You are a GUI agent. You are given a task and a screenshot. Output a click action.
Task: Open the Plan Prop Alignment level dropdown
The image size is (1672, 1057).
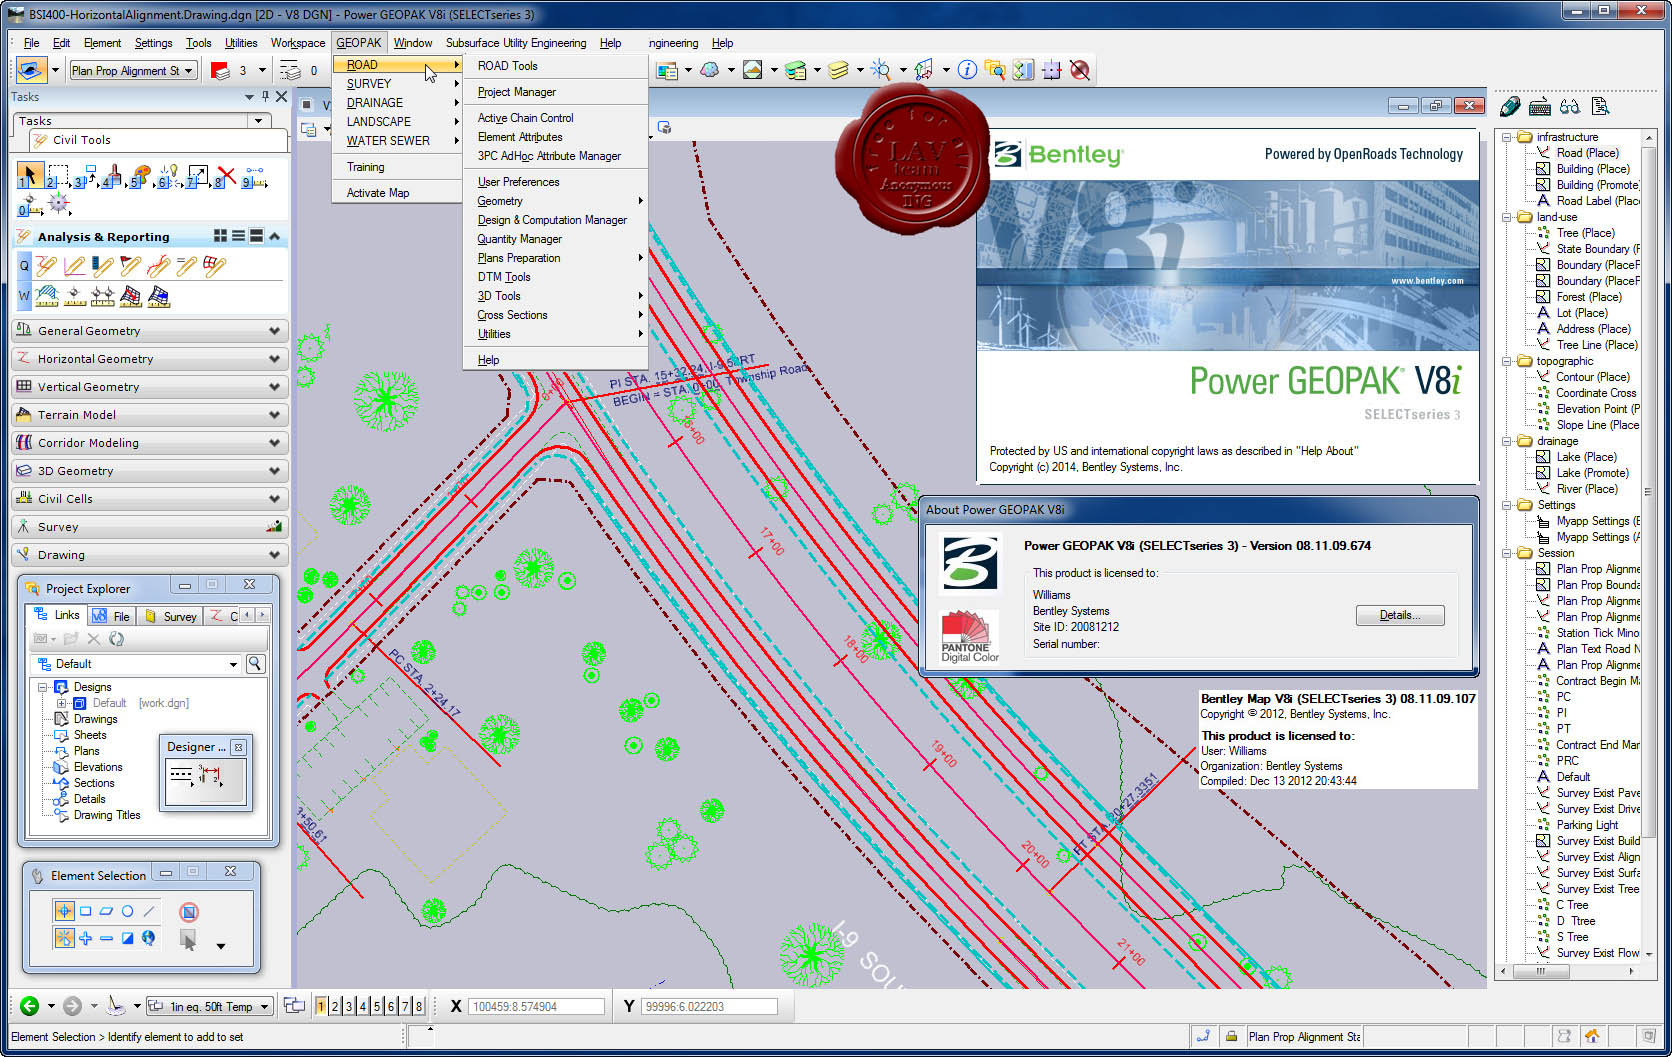(133, 70)
